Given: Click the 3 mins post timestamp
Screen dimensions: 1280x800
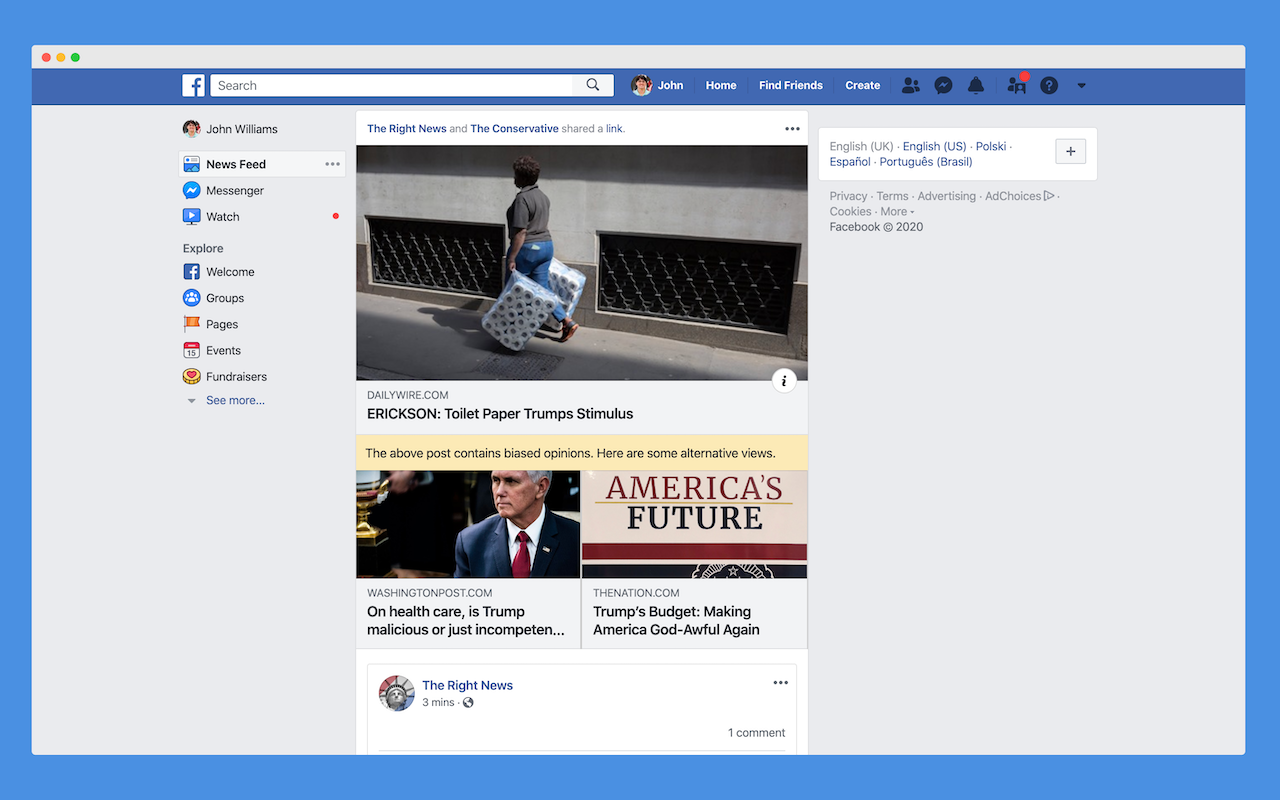Looking at the screenshot, I should 438,703.
